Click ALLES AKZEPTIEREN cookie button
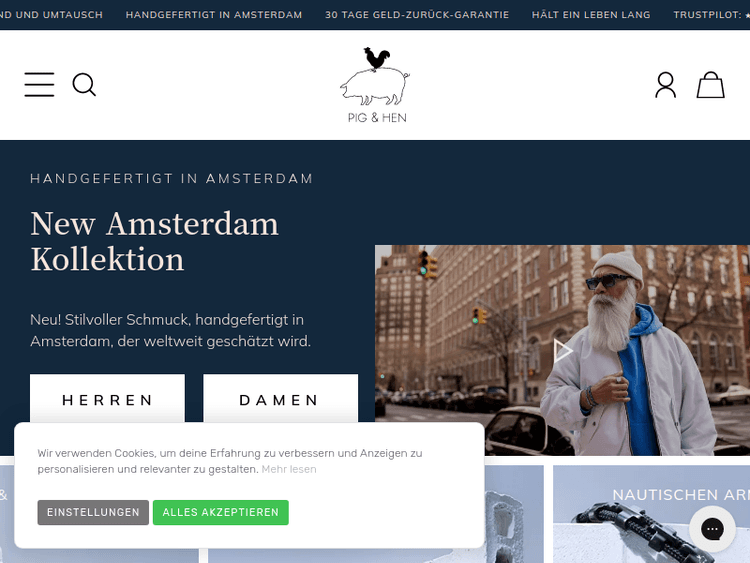Viewport: 750px width, 563px height. (221, 512)
